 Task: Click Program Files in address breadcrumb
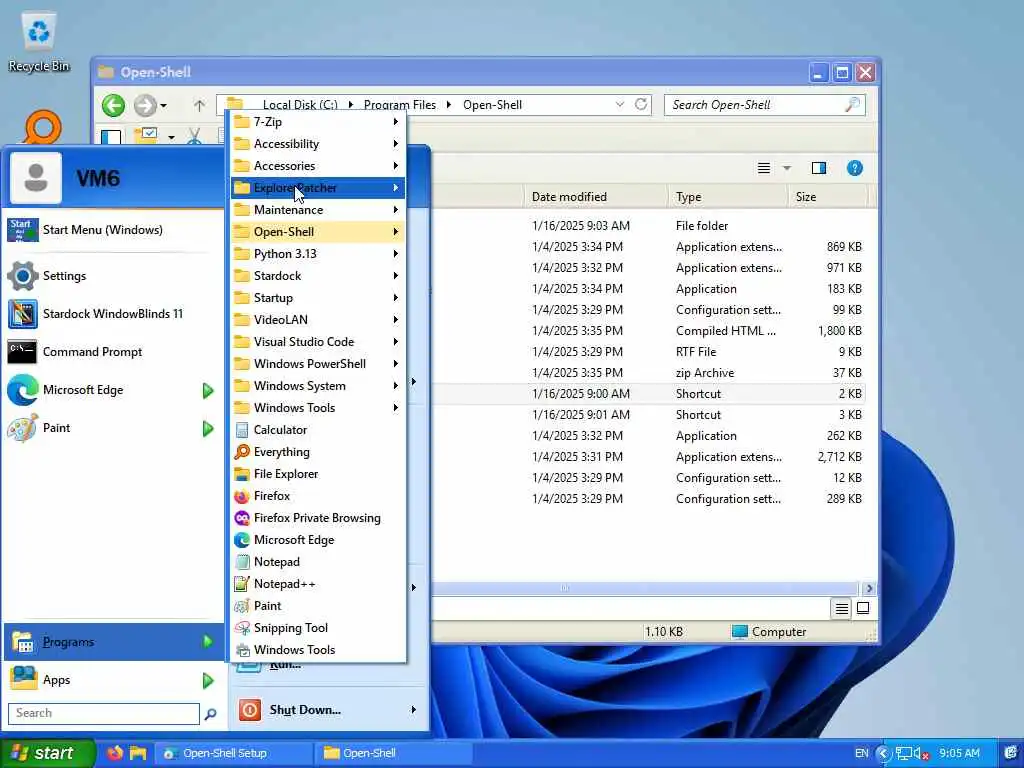coord(400,104)
